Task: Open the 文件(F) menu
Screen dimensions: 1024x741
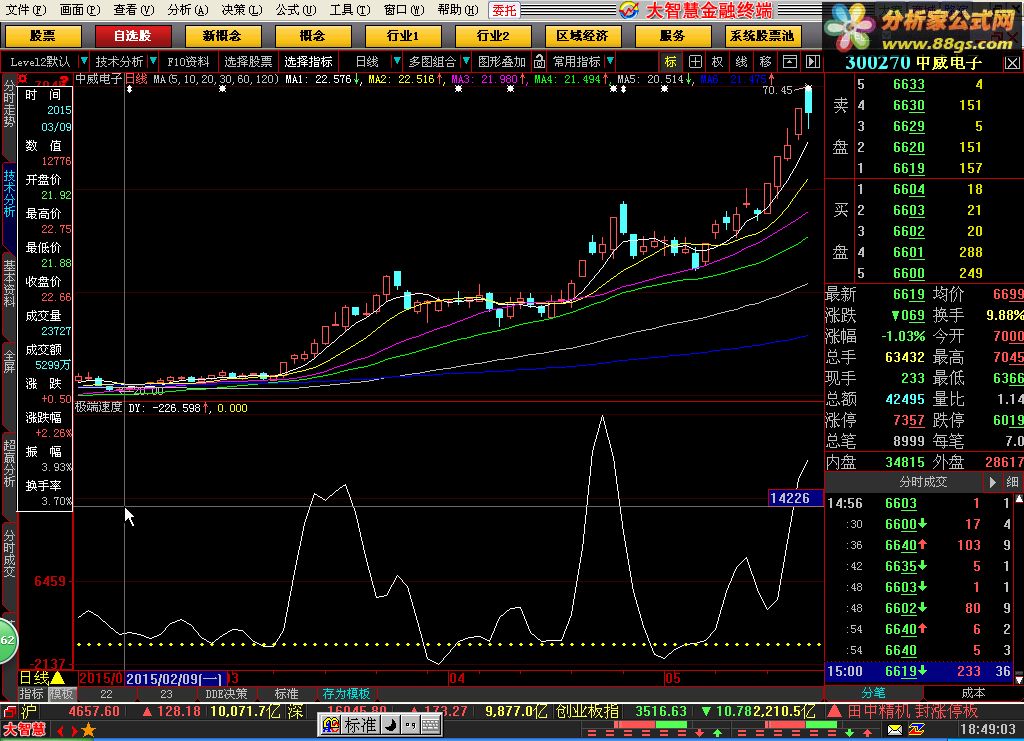Action: [x=25, y=10]
